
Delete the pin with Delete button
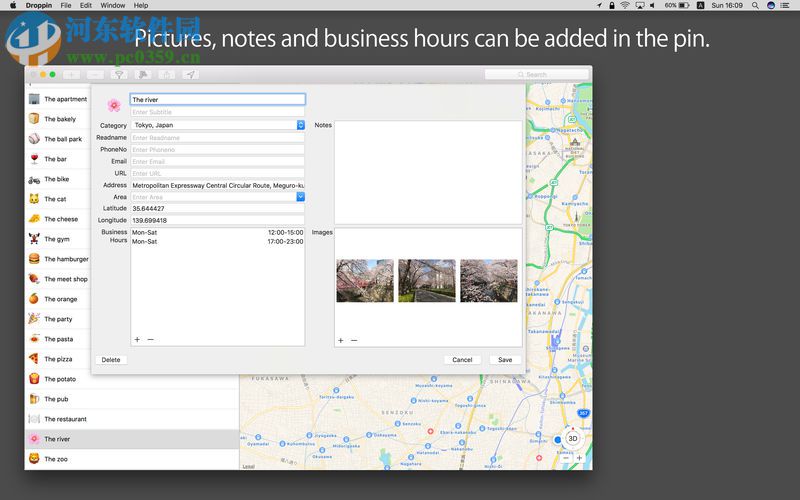(x=111, y=360)
